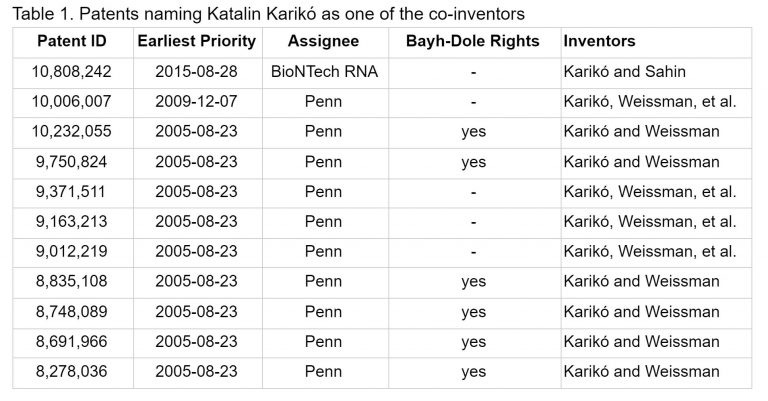Select patent ID 8,748,089 cell

click(72, 312)
